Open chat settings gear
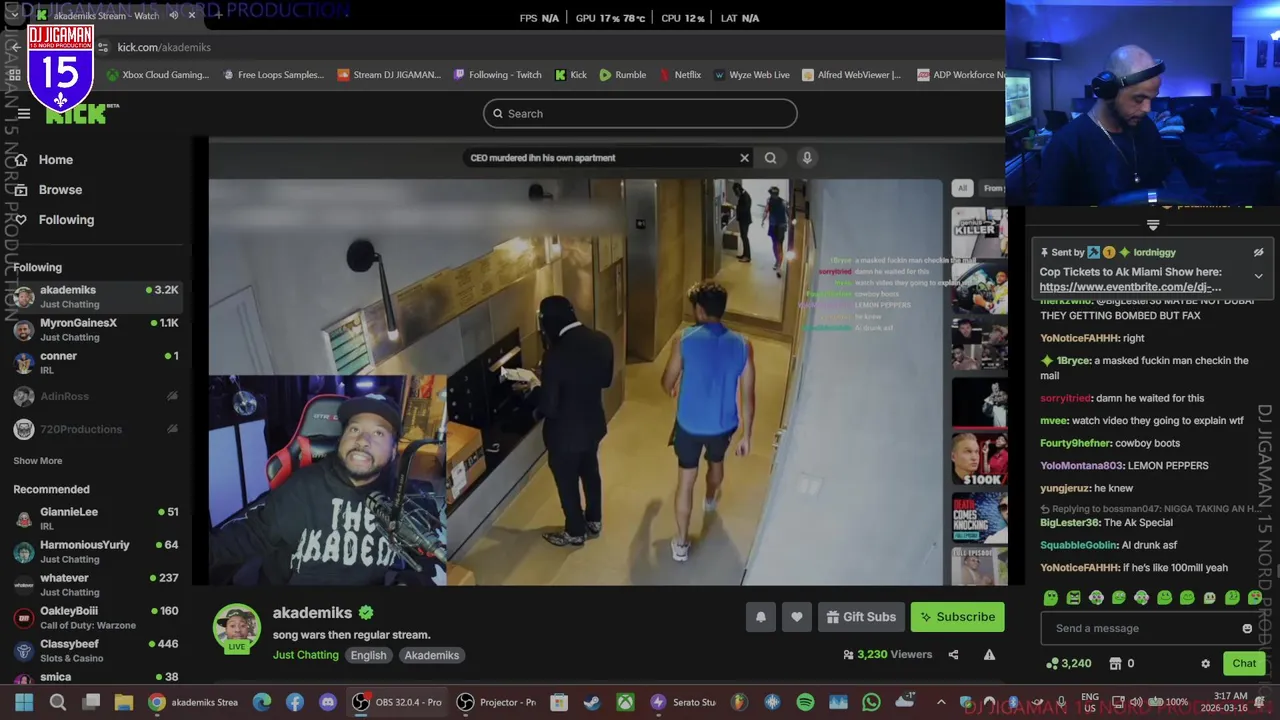Screen dimensions: 1280x720 (x=1205, y=664)
